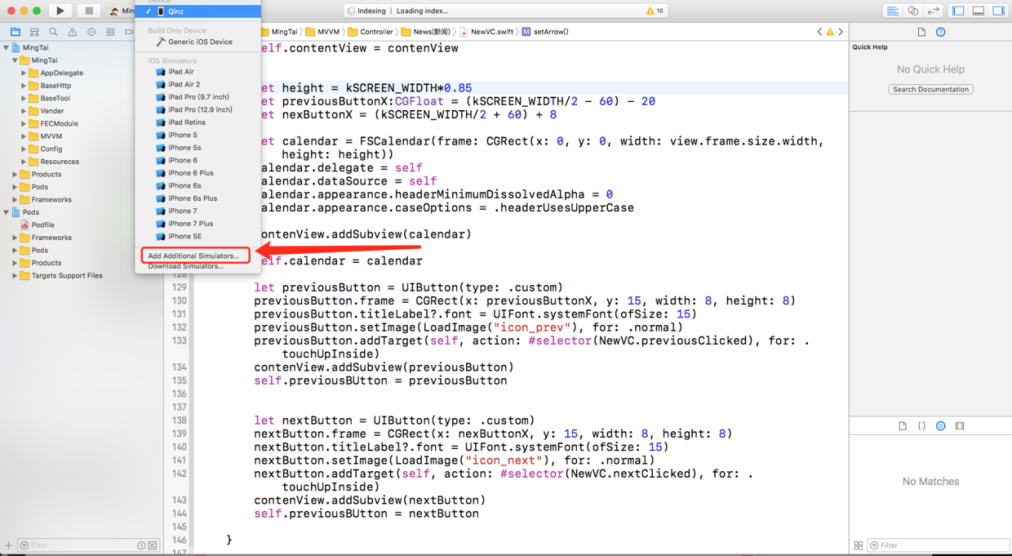Open the Code Snippet library
The image size is (1012, 556).
click(x=922, y=426)
